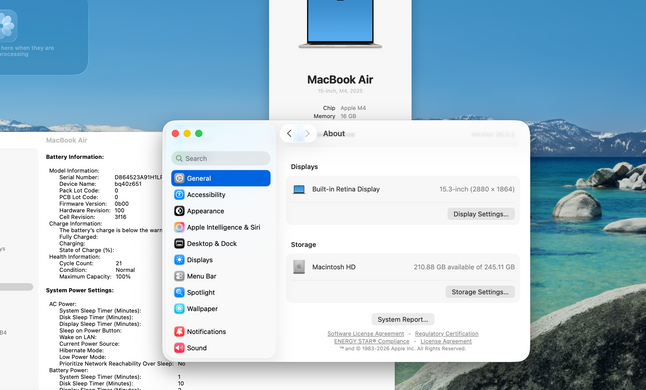Click System Power Settings heading
Viewport: 646px width, 390px height.
coord(80,290)
